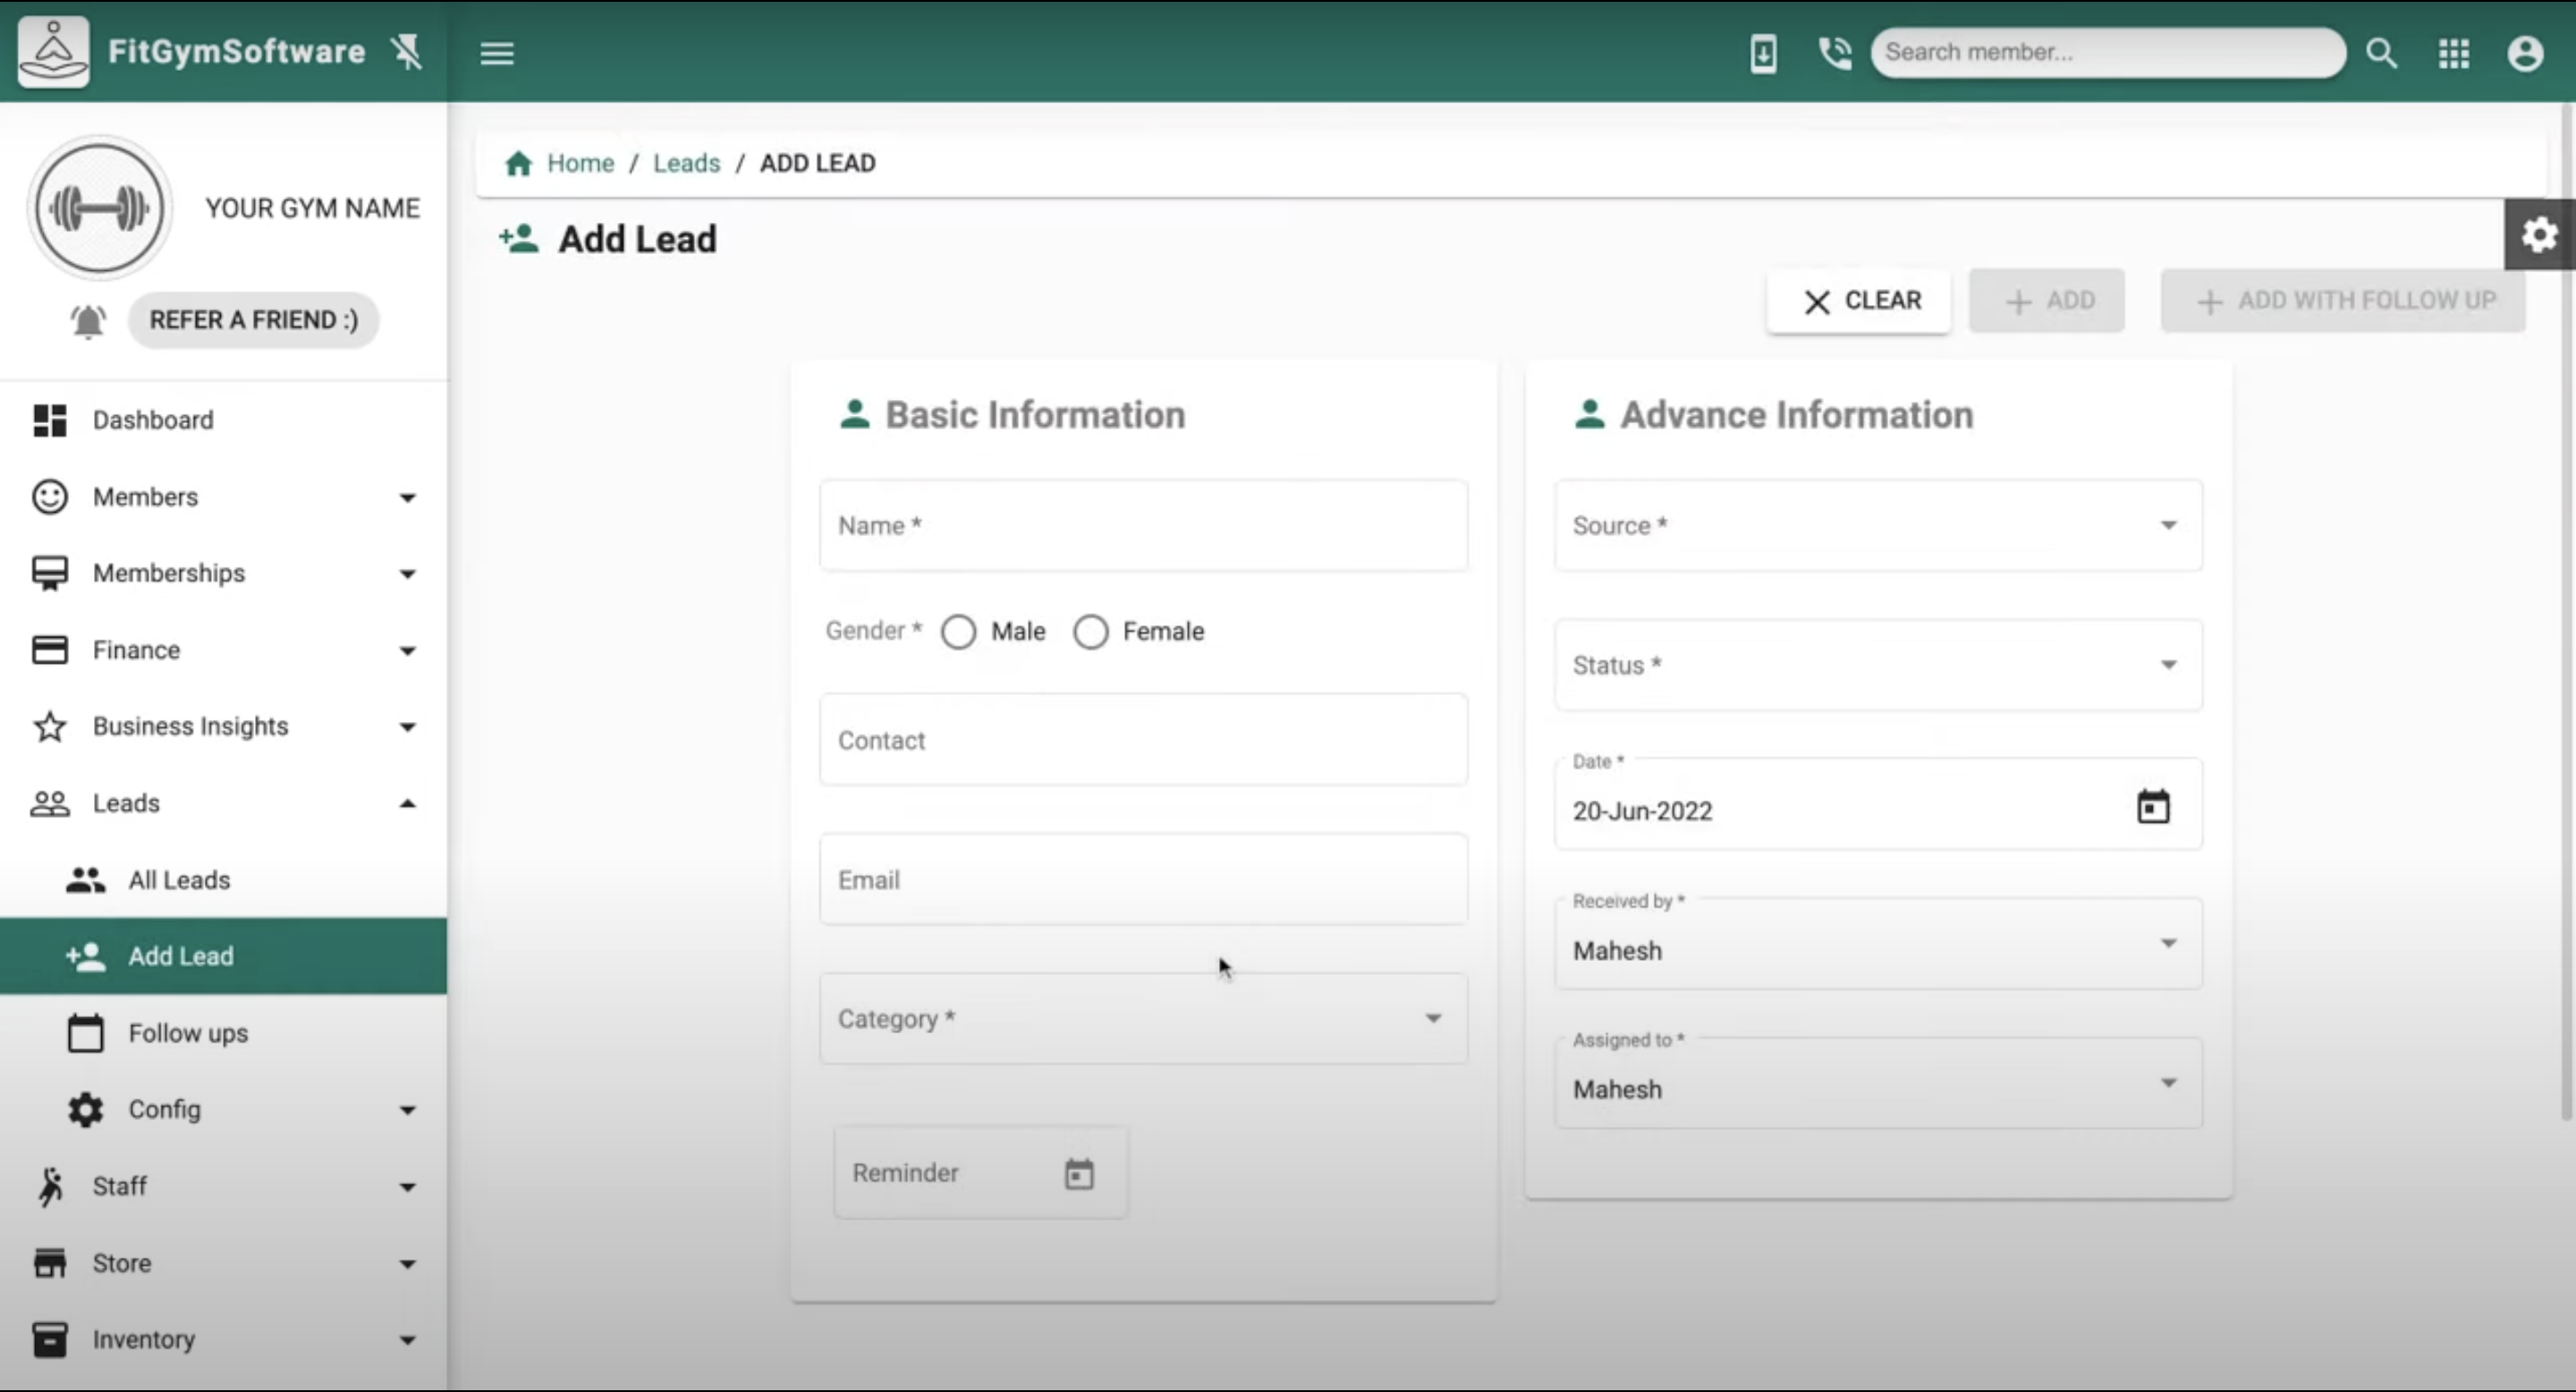Click the search magnifier icon
Screen dimensions: 2576x1392
pos(2382,53)
